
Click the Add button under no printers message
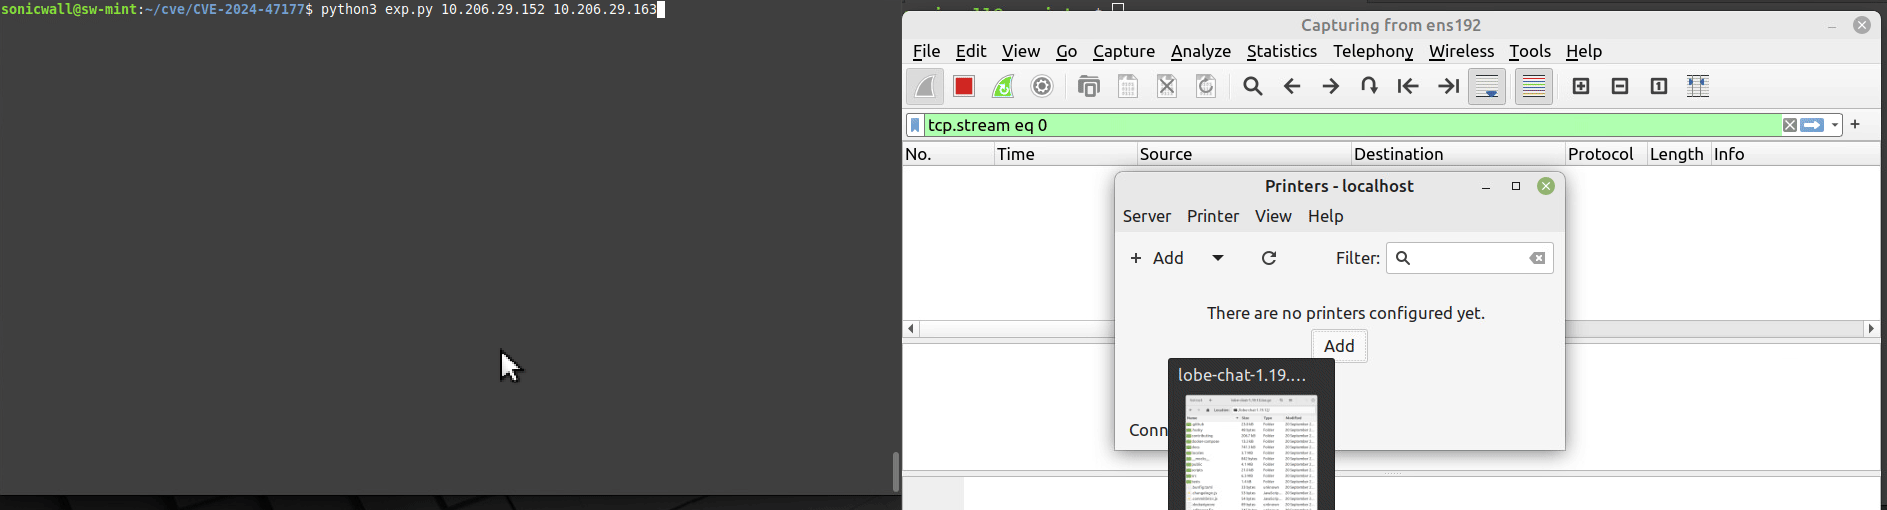coord(1339,346)
